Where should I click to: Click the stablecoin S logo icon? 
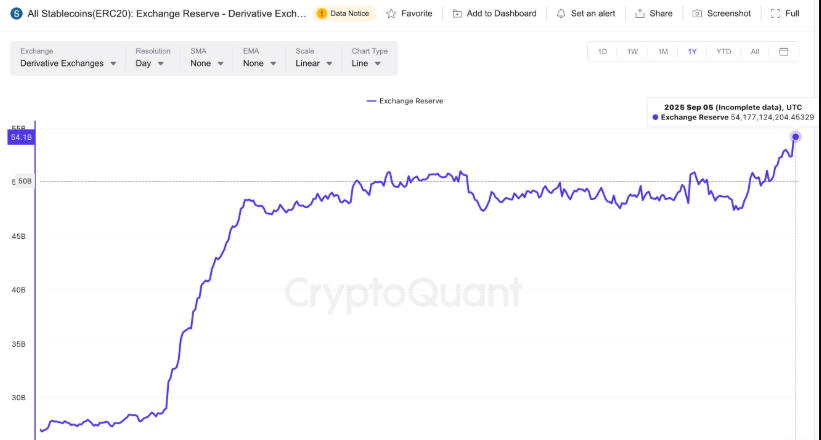point(15,14)
